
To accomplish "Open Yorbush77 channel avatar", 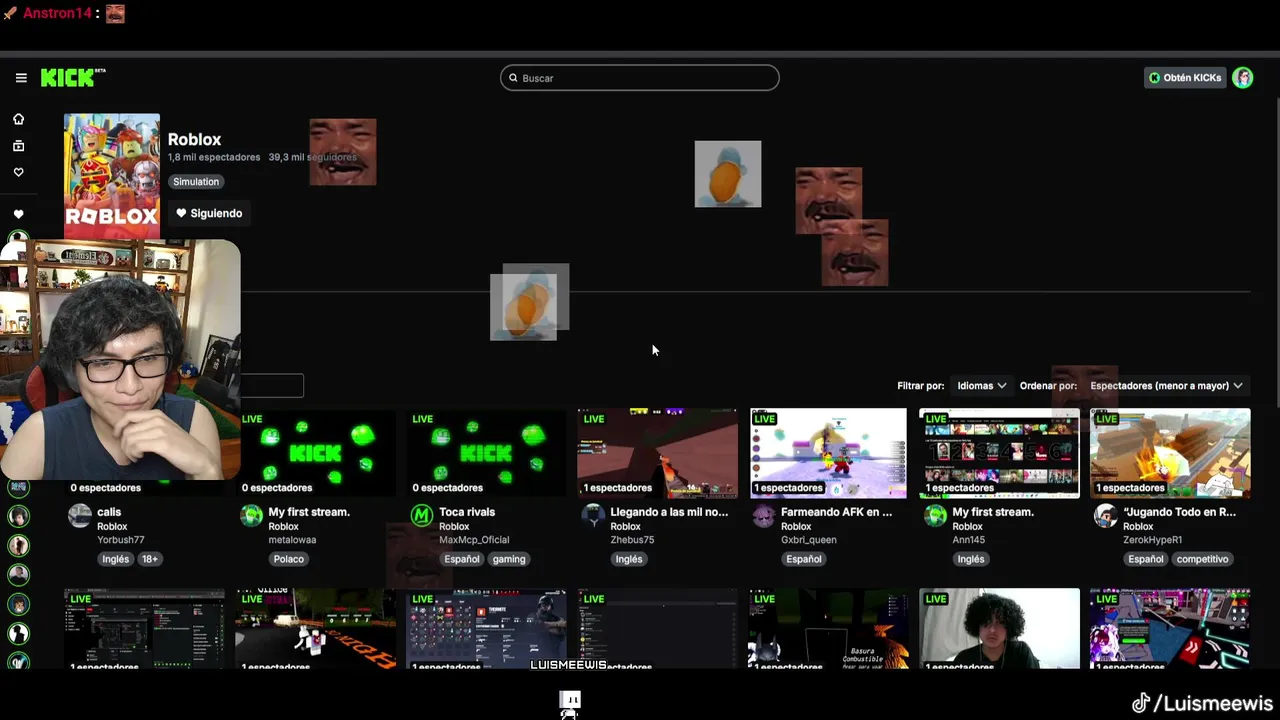I will click(80, 516).
